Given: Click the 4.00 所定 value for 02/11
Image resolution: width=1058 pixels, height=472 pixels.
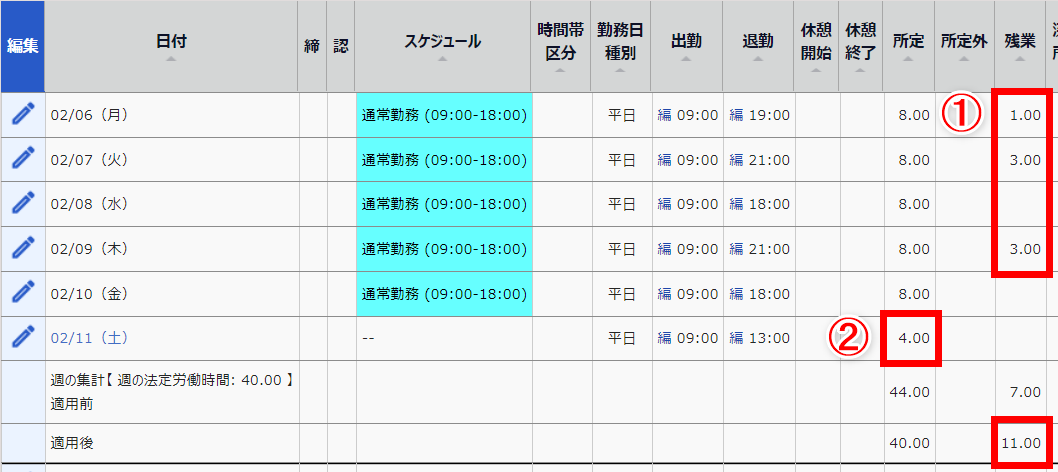Looking at the screenshot, I should tap(914, 339).
